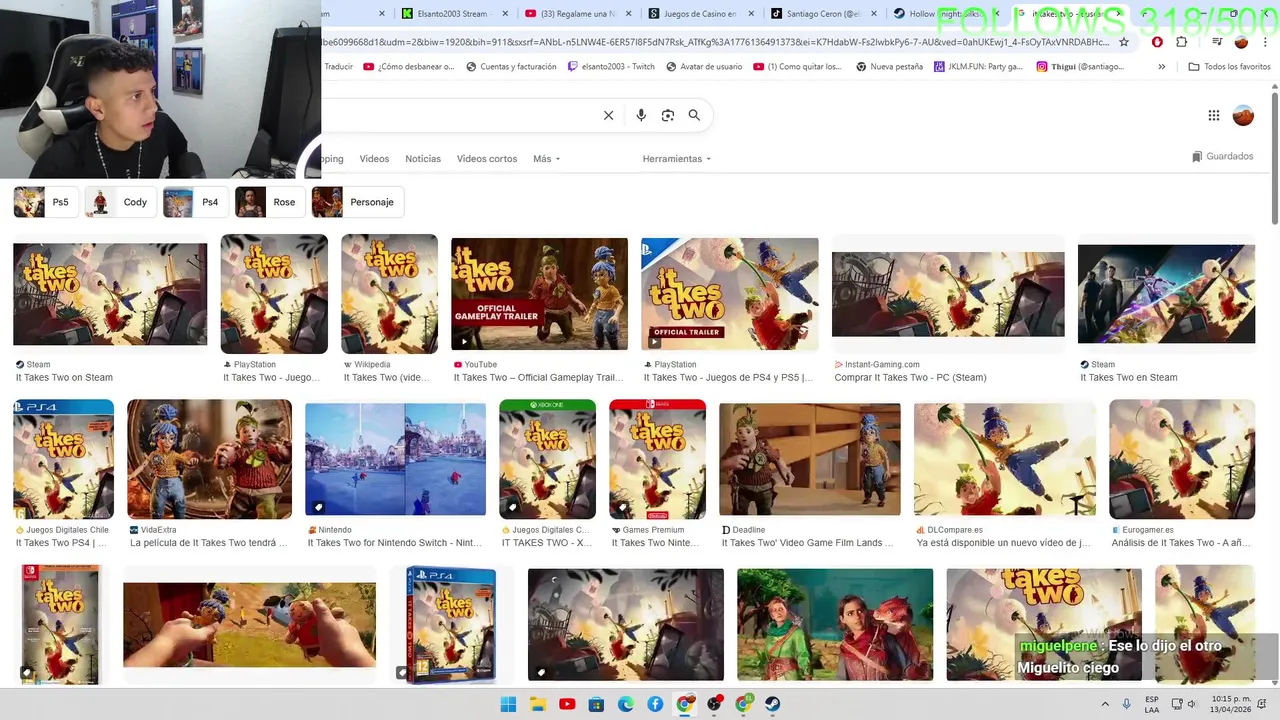Switch to the Videos cortos tab
Screen dimensions: 1280x720
pyautogui.click(x=487, y=159)
